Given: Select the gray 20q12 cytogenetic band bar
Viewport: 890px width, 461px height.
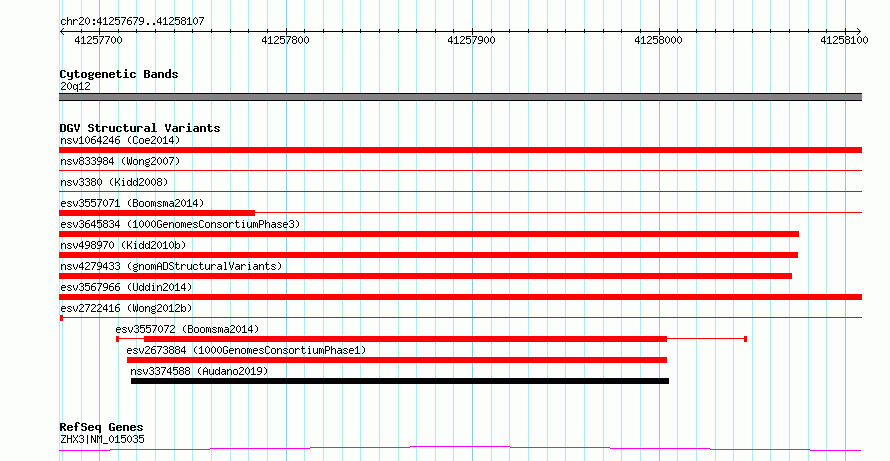Looking at the screenshot, I should tap(460, 97).
